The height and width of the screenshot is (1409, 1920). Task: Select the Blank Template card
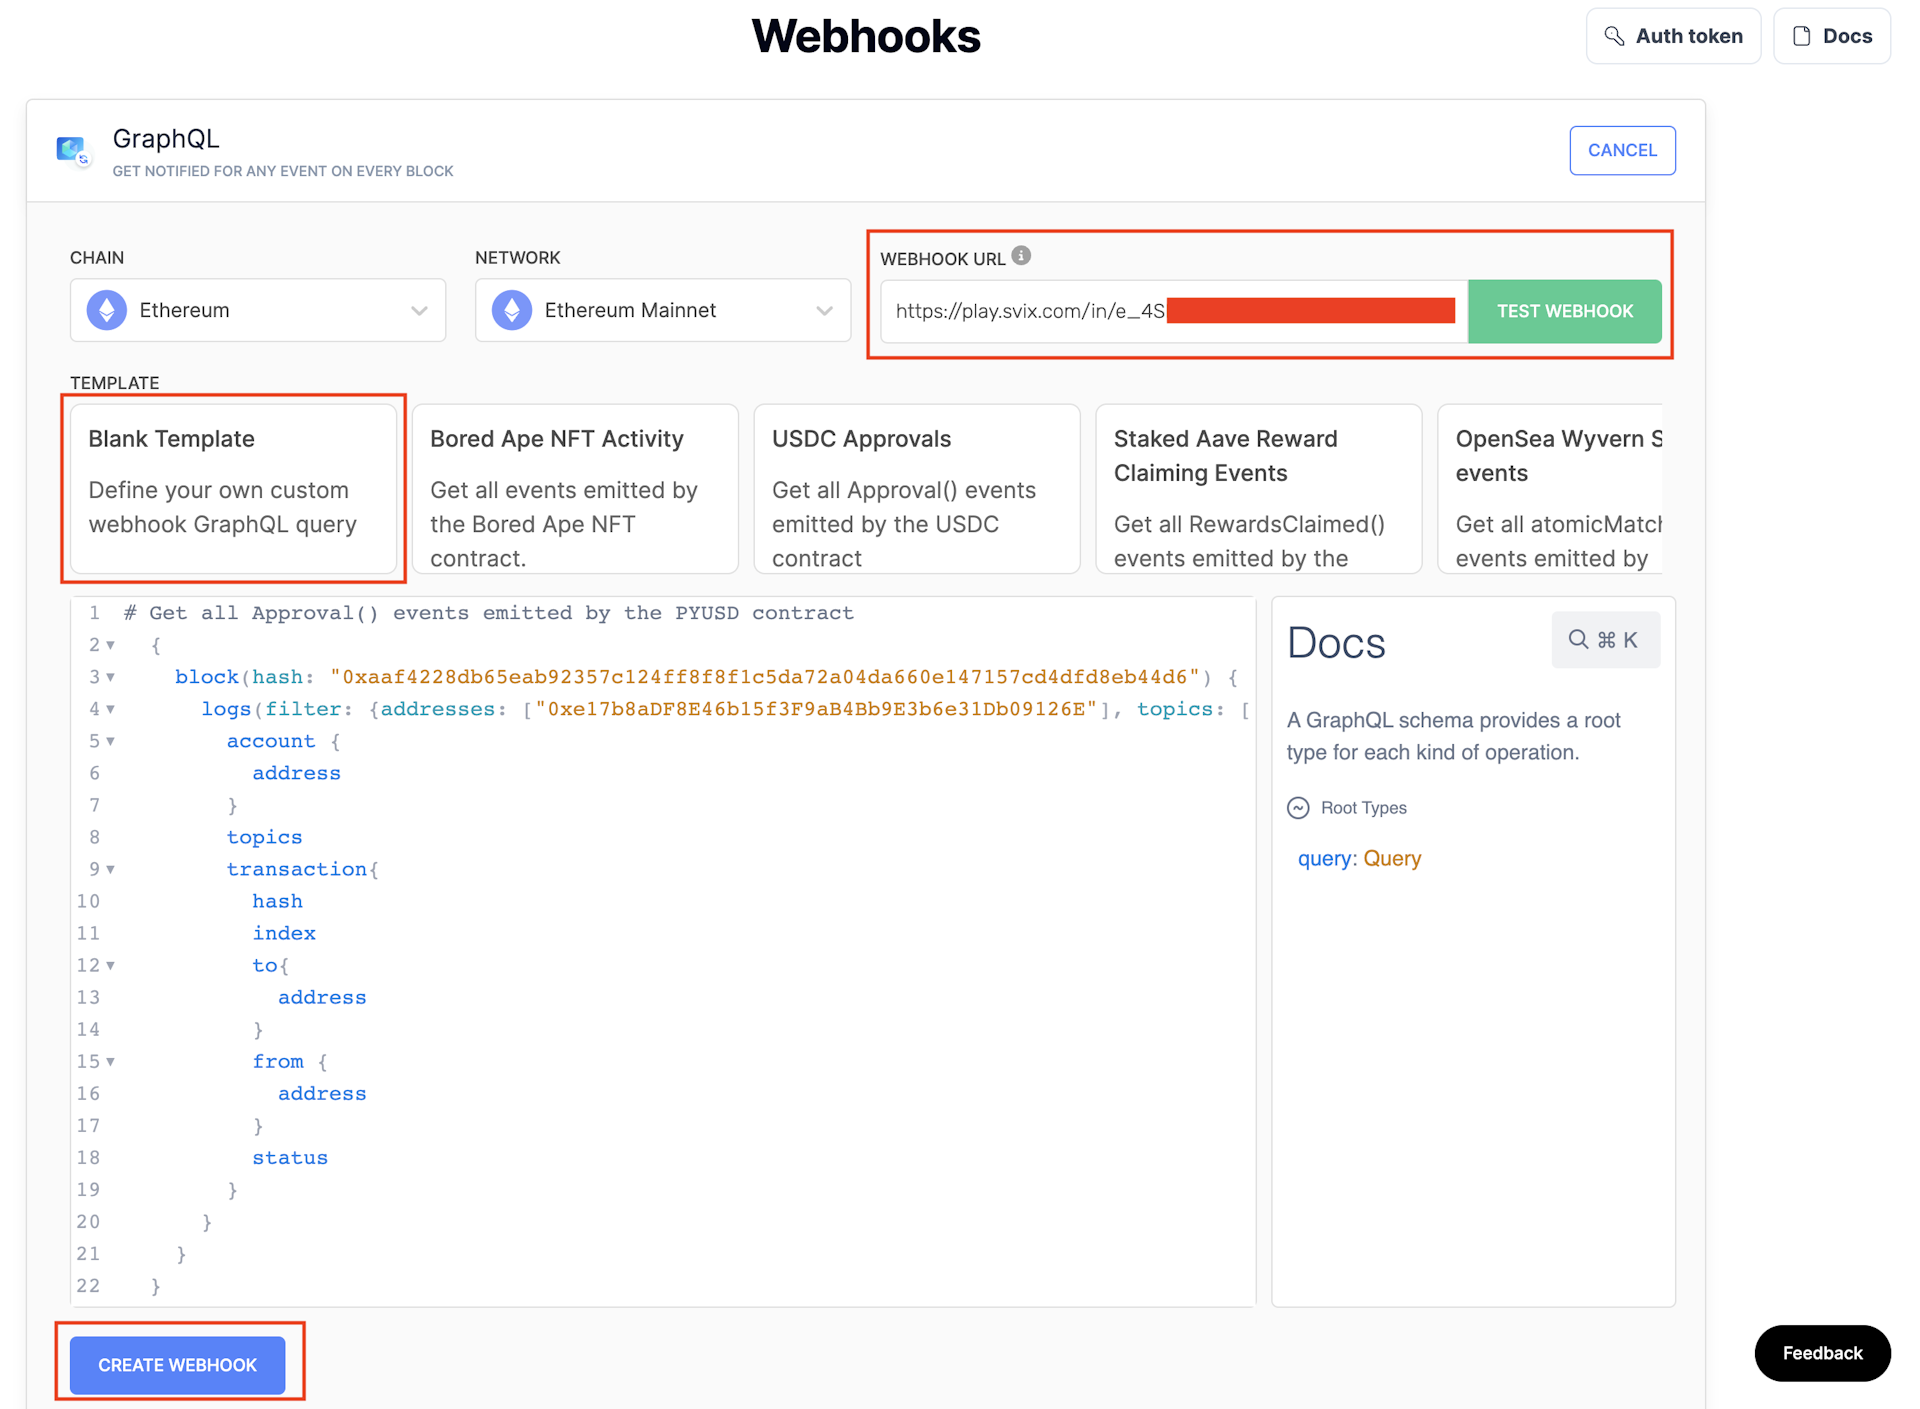coord(233,488)
